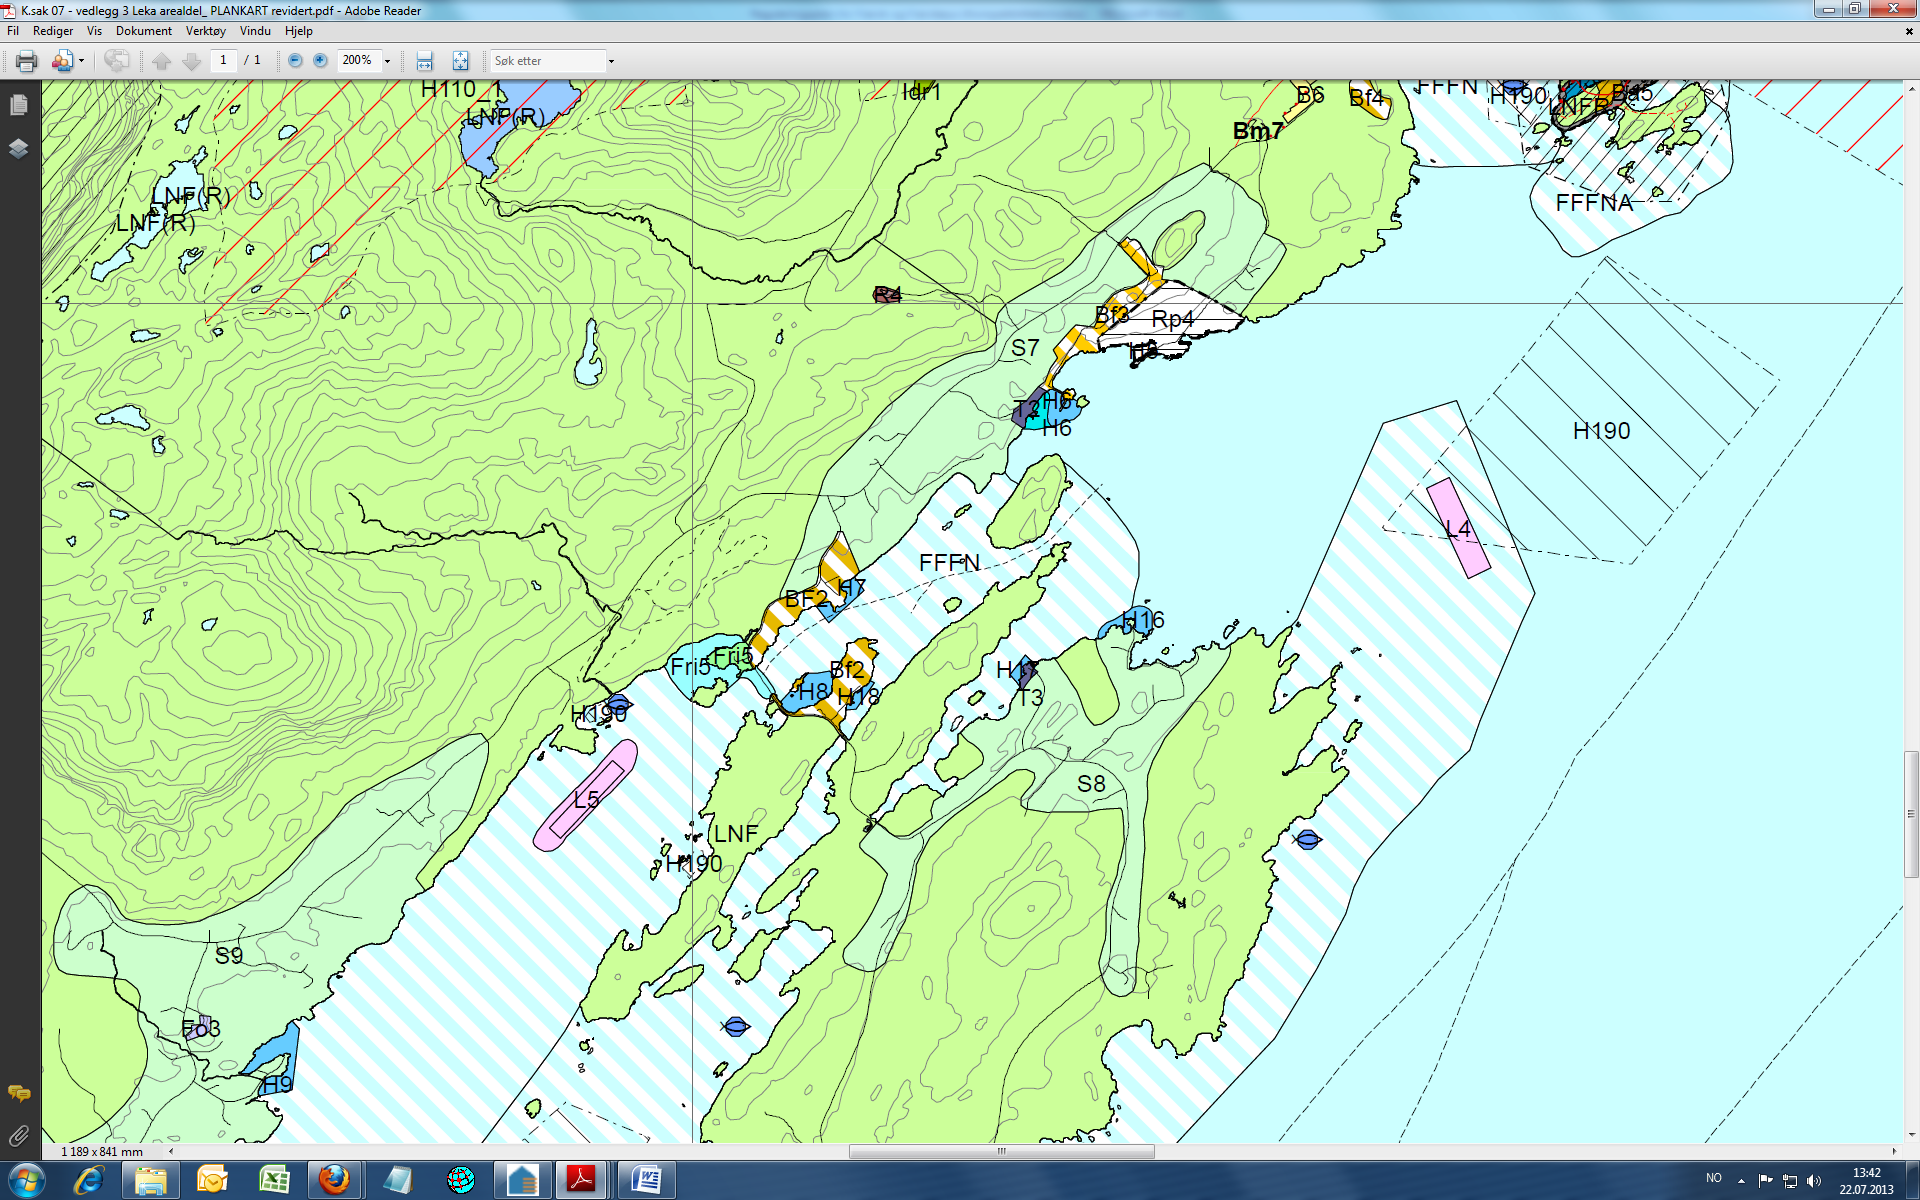1920x1200 pixels.
Task: Open the Dokument menu
Action: click(144, 31)
